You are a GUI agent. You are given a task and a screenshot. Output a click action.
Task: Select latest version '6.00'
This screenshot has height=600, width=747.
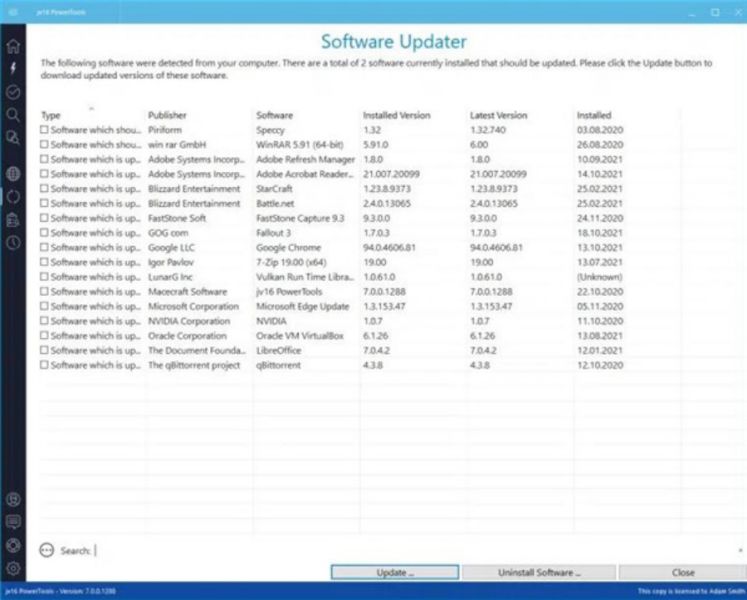[x=479, y=144]
